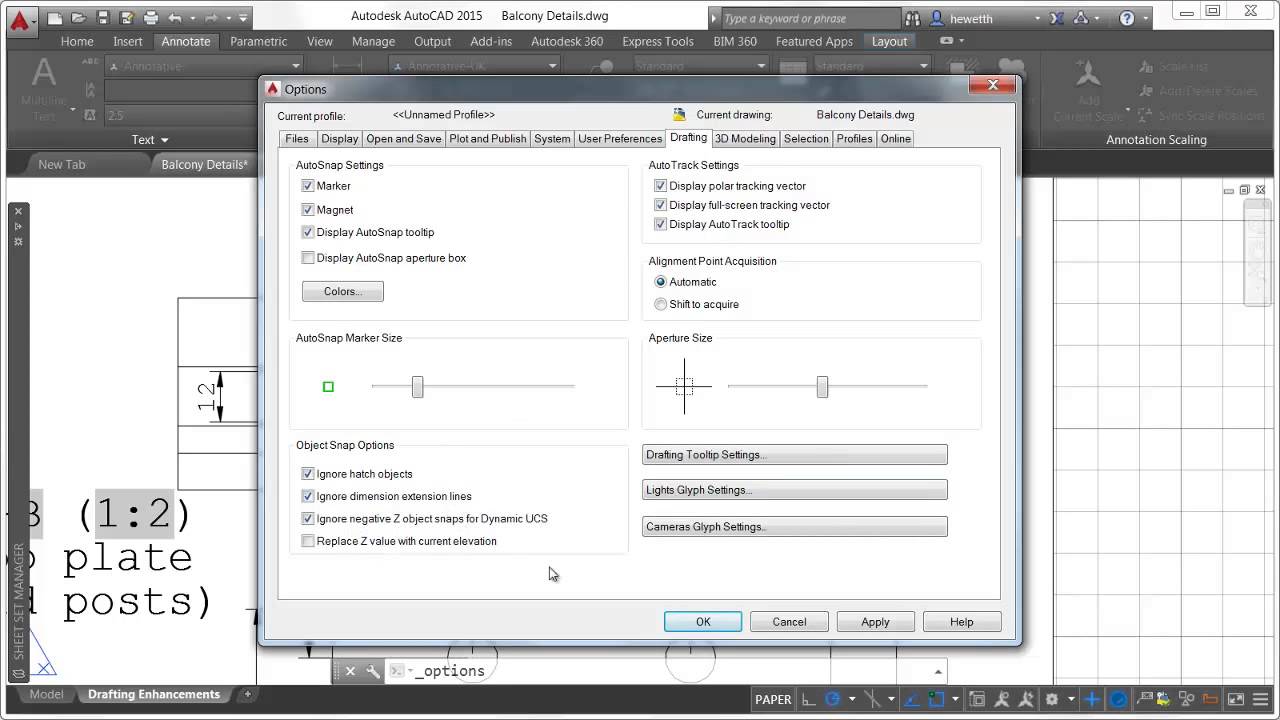Switch to the Drafting Enhancements layout tab
The height and width of the screenshot is (720, 1280).
click(x=154, y=694)
